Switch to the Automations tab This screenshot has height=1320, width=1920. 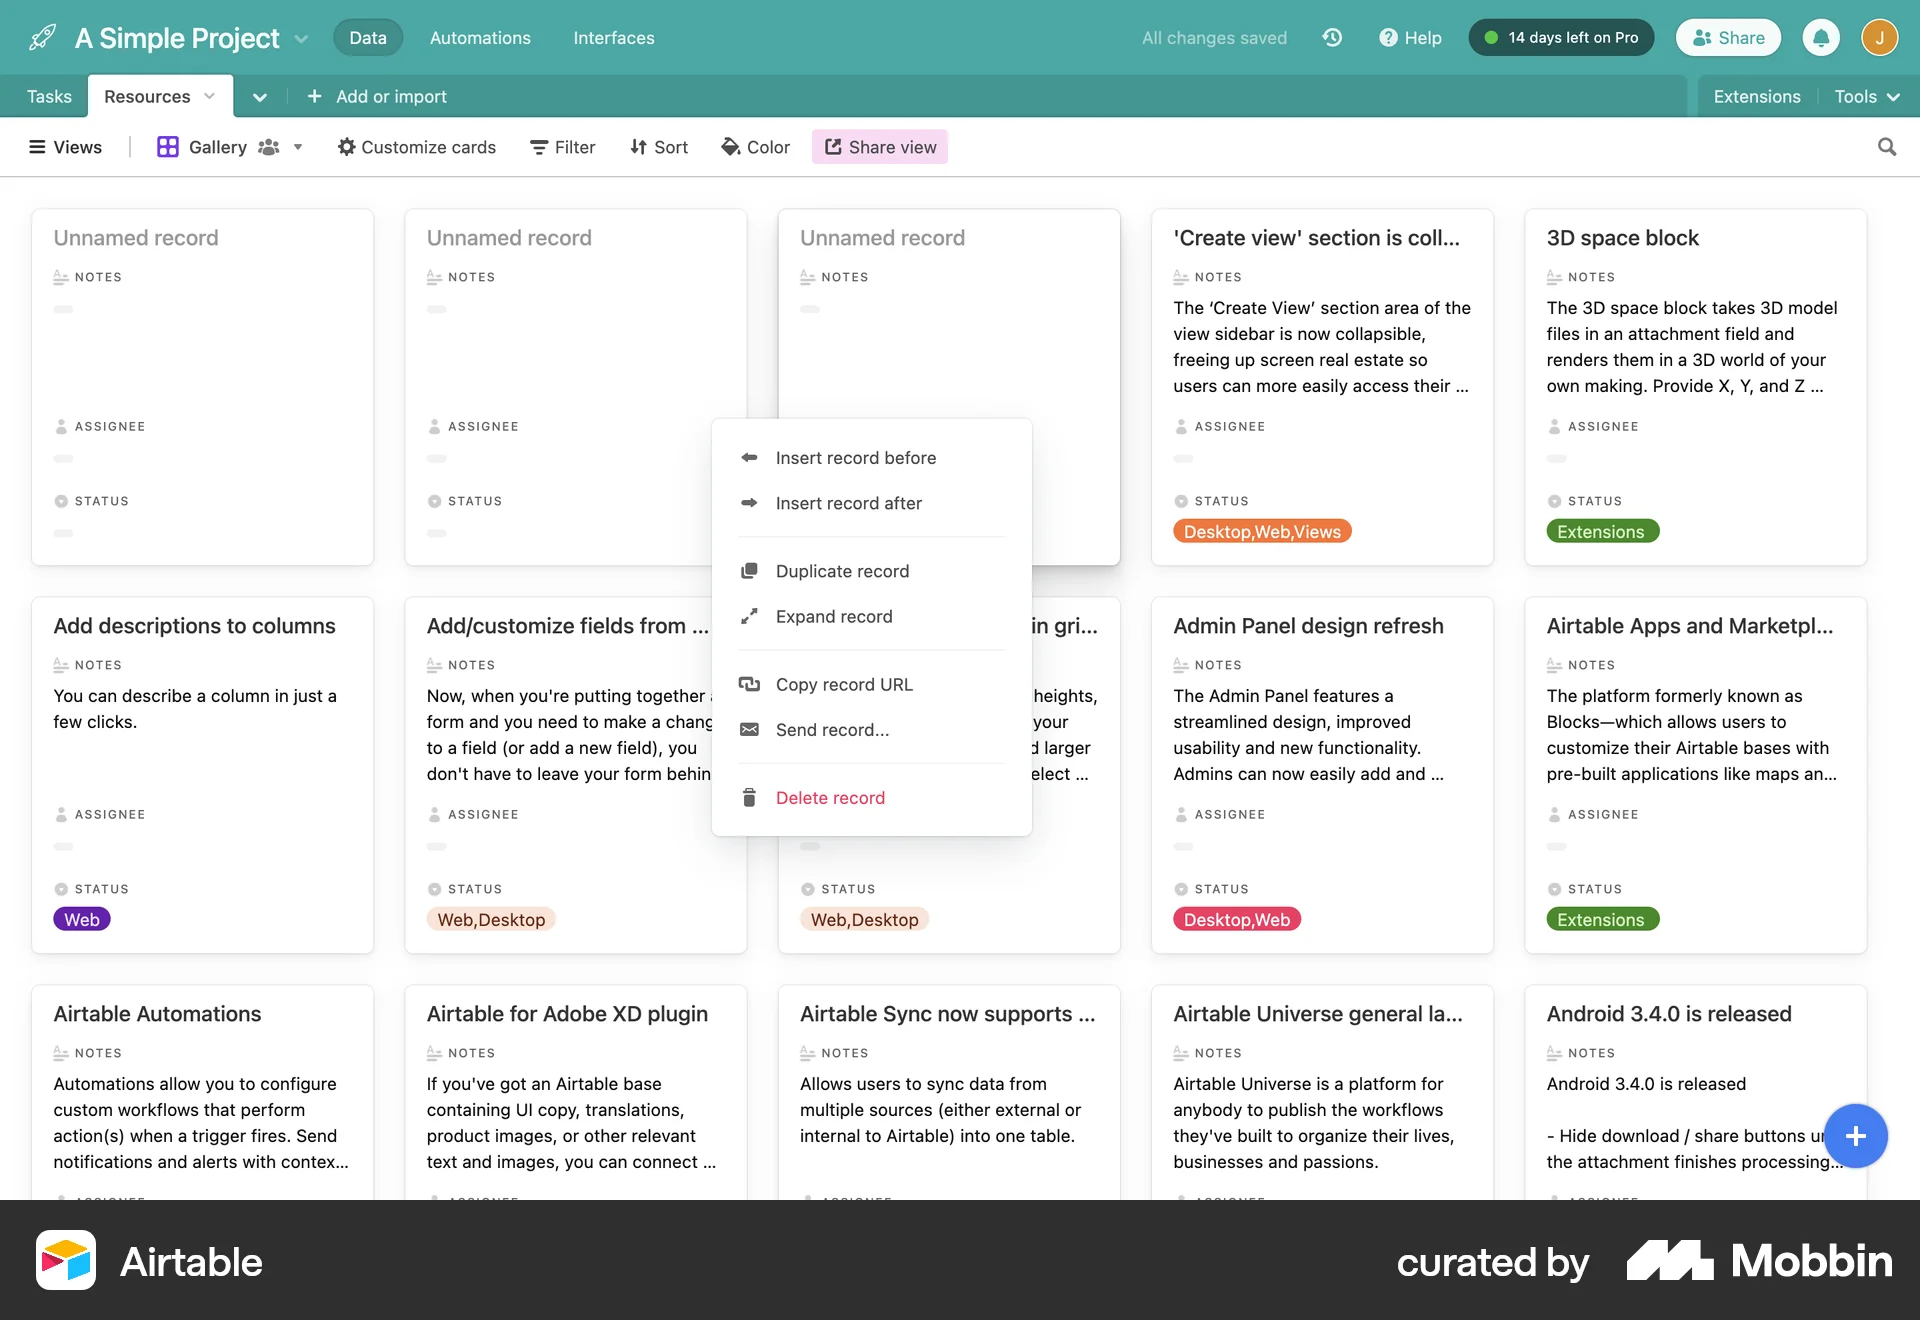[480, 37]
